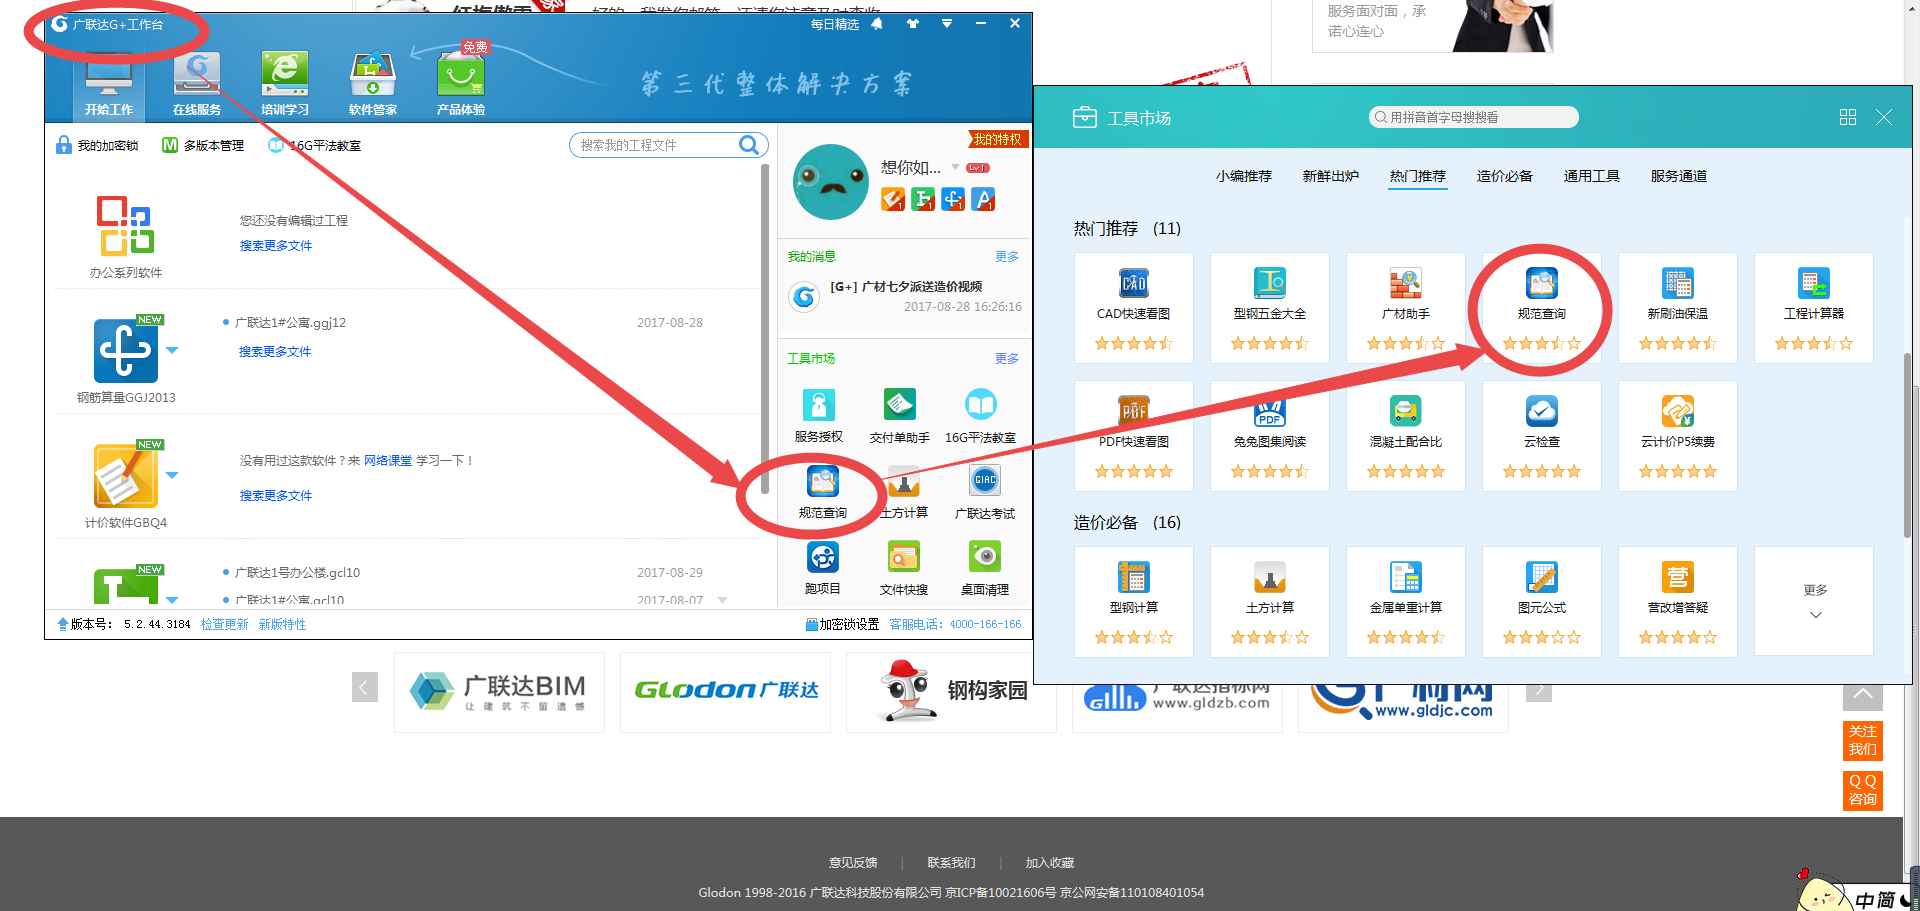Click the QQ咨询 side button
Viewport: 1920px width, 911px height.
pos(1862,790)
